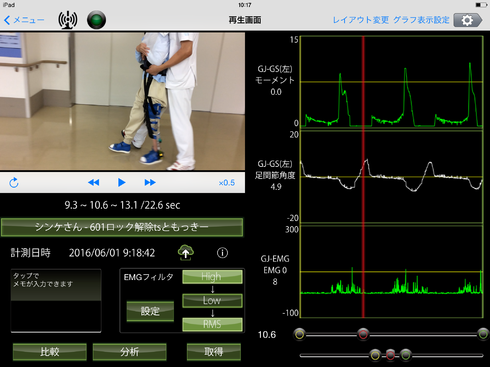Open レイアウト変更 layout settings
The width and height of the screenshot is (490, 367).
pyautogui.click(x=361, y=20)
